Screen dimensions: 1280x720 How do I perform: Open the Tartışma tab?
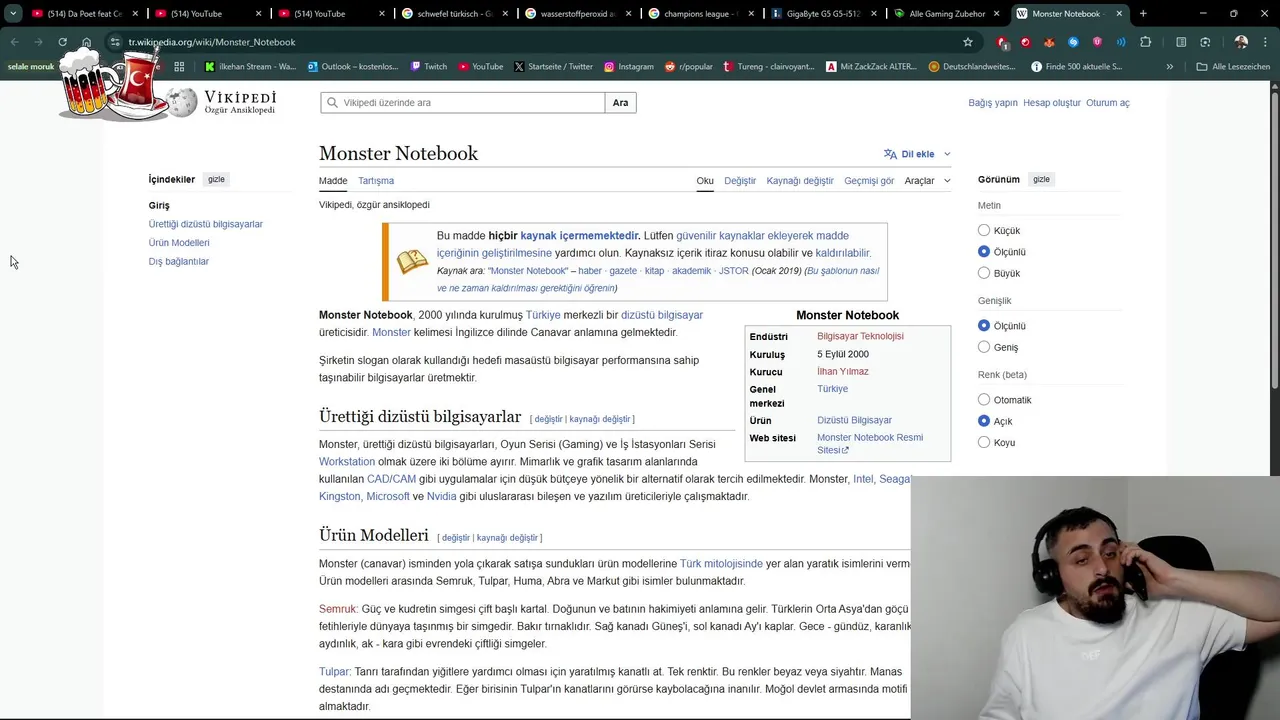(376, 181)
